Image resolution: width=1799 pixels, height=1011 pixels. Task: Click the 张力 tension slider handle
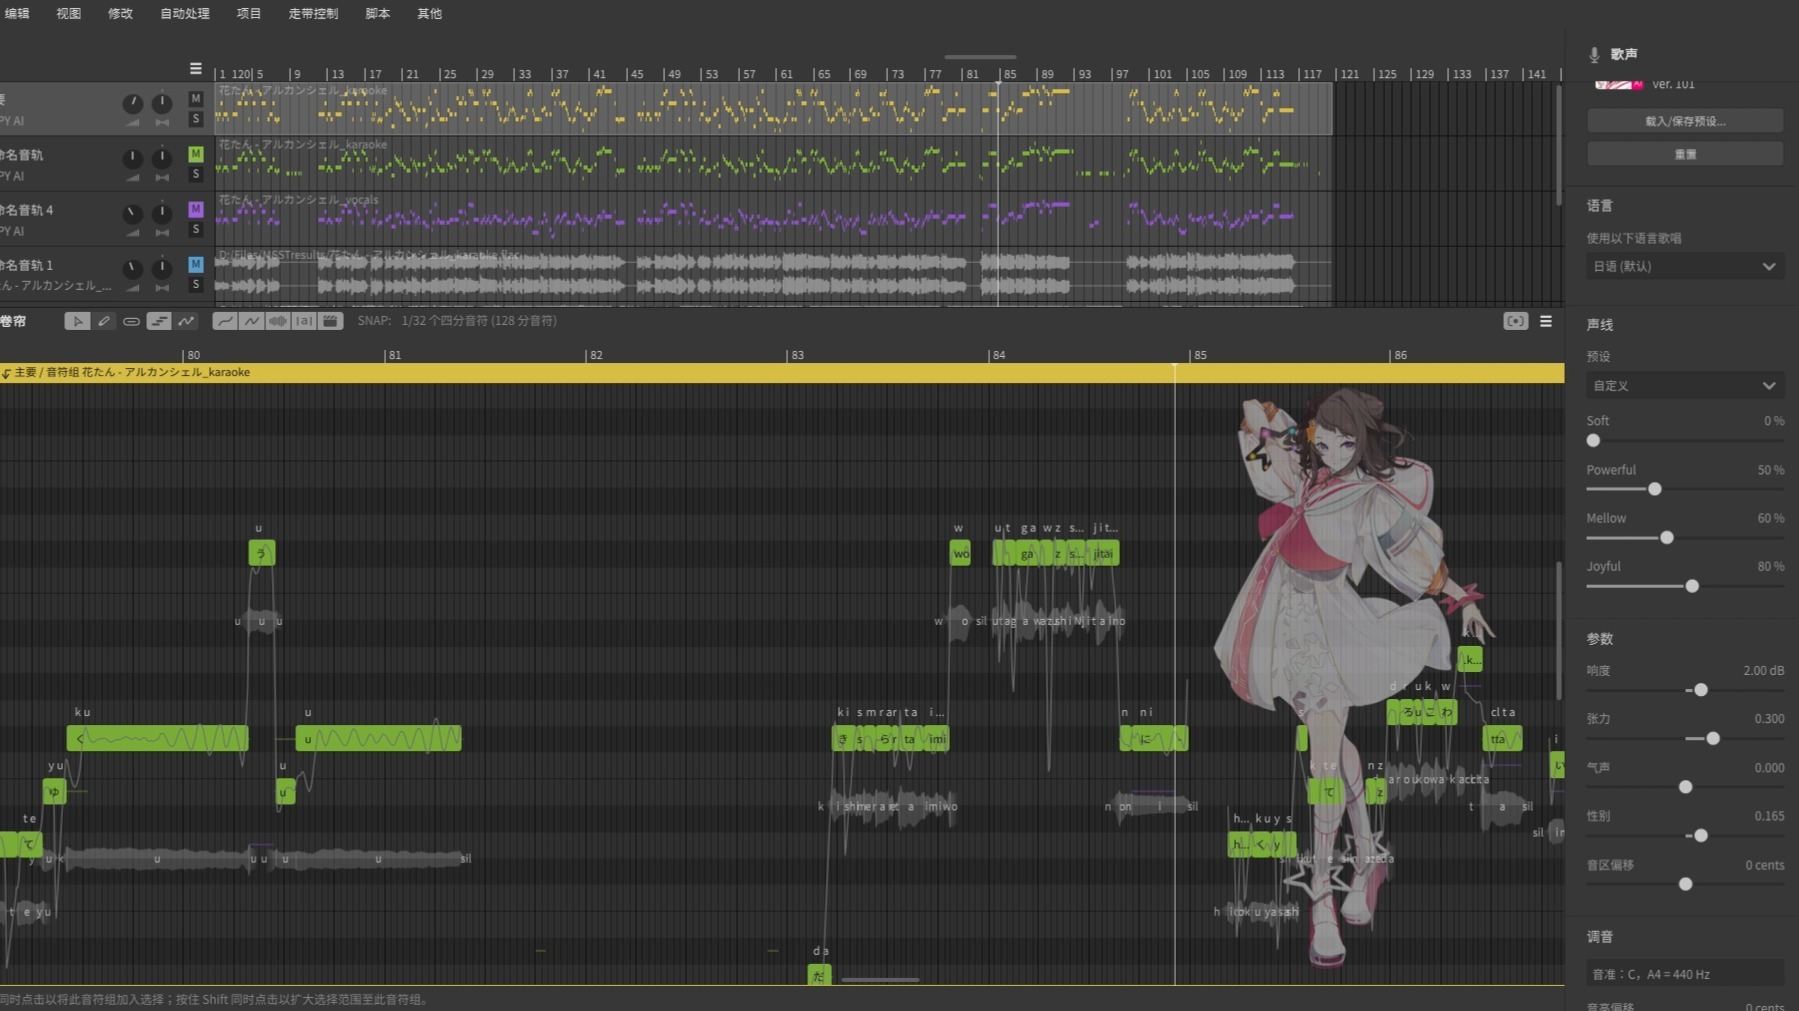pyautogui.click(x=1713, y=738)
